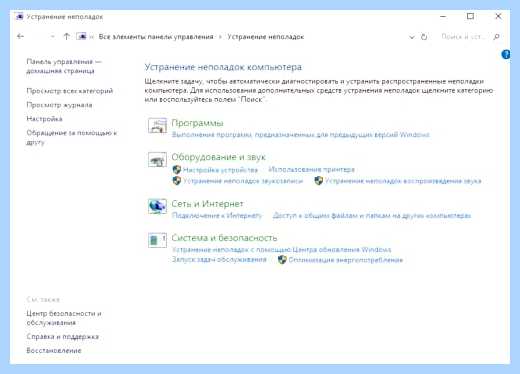The height and width of the screenshot is (374, 520).
Task: Click the up-one-level arrow
Action: coord(66,36)
